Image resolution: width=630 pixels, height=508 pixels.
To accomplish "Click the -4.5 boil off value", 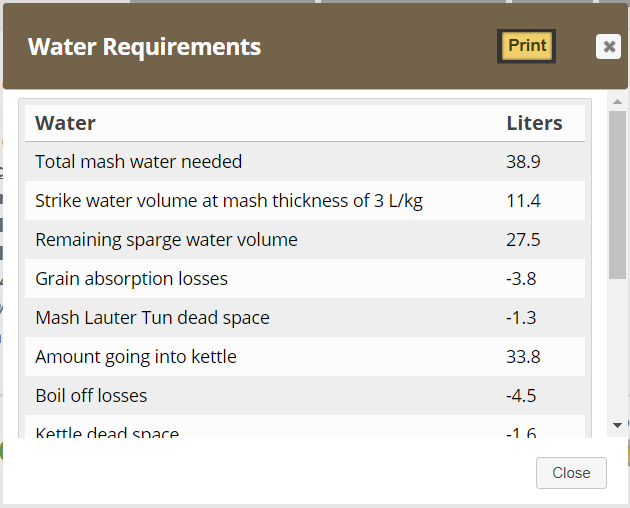I will tap(521, 395).
